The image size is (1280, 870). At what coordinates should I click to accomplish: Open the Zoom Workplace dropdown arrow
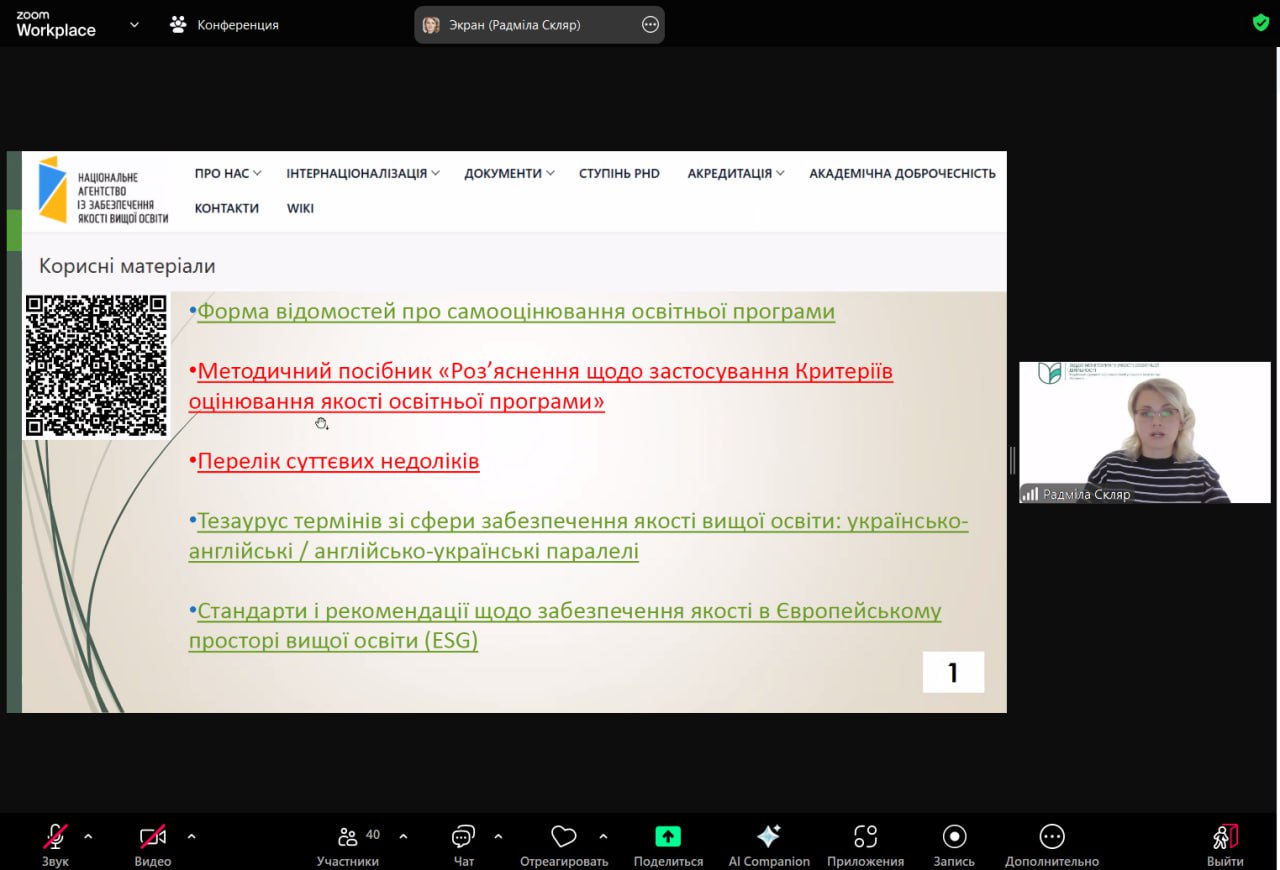[134, 25]
